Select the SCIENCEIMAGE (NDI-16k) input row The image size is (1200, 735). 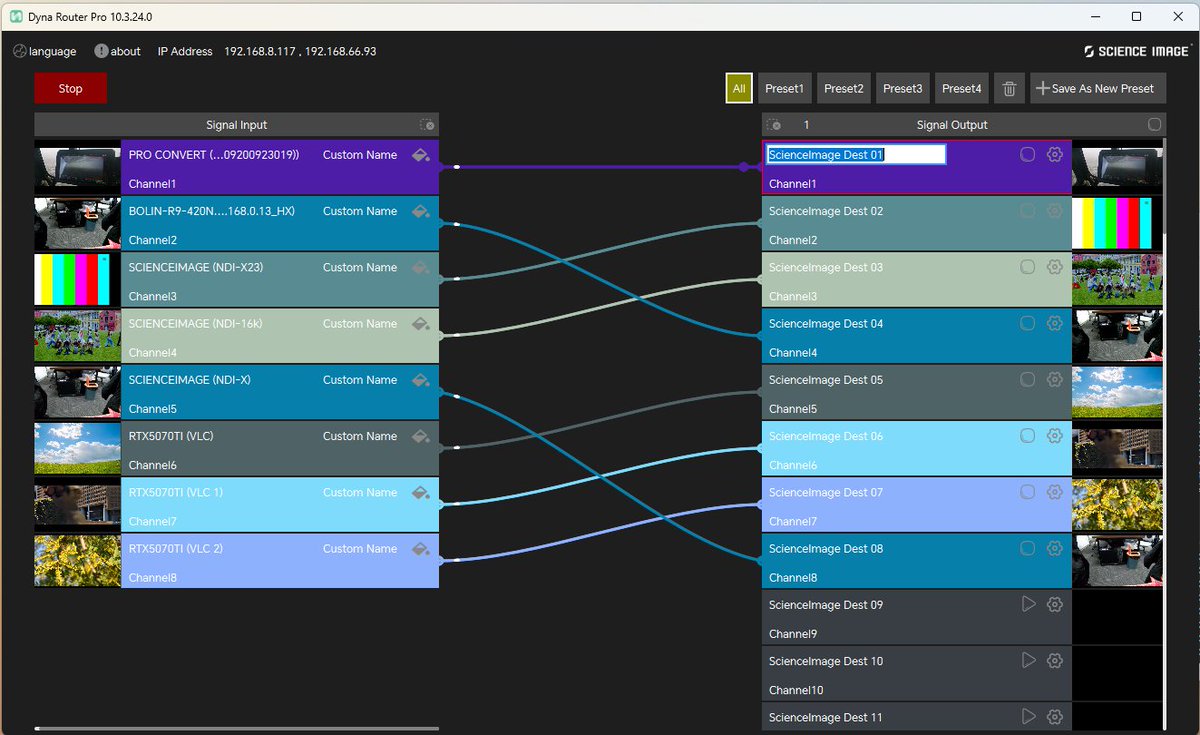(280, 336)
